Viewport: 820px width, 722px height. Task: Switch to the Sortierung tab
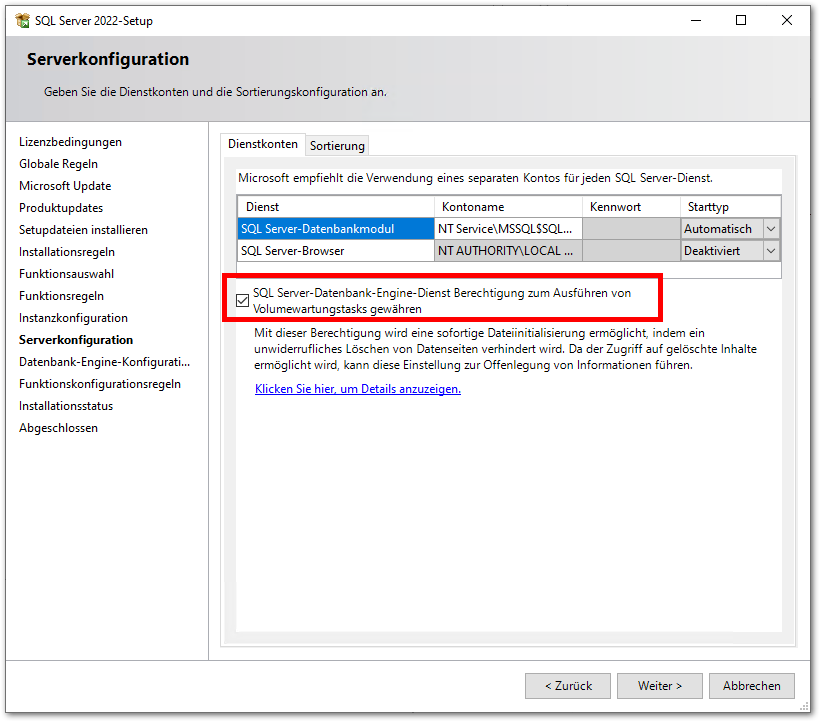337,146
